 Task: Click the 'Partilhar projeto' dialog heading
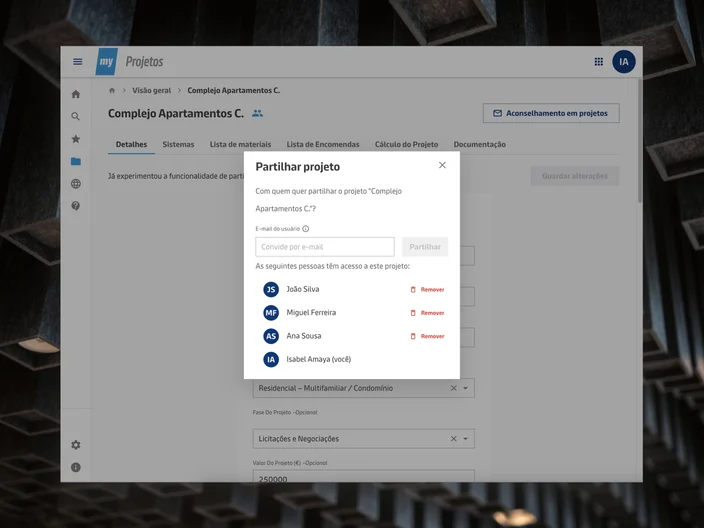298,167
